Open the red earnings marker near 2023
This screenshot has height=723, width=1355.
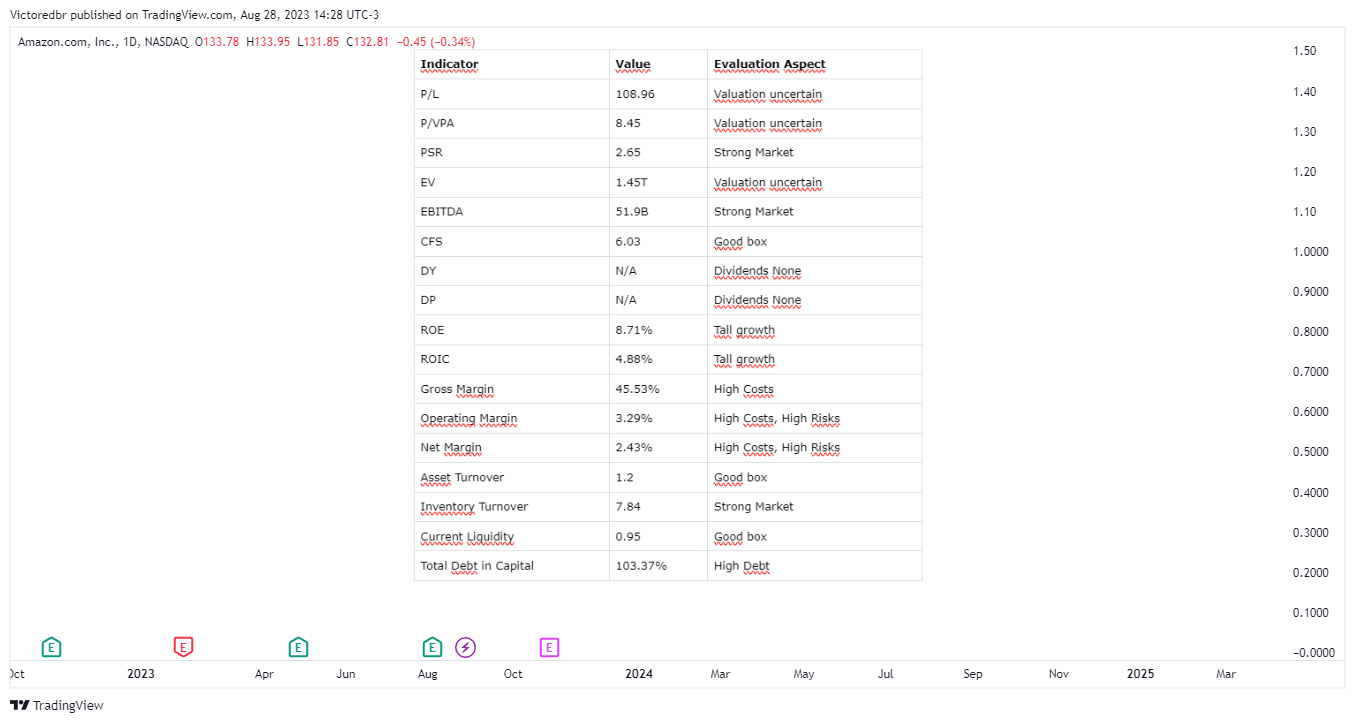click(x=183, y=647)
